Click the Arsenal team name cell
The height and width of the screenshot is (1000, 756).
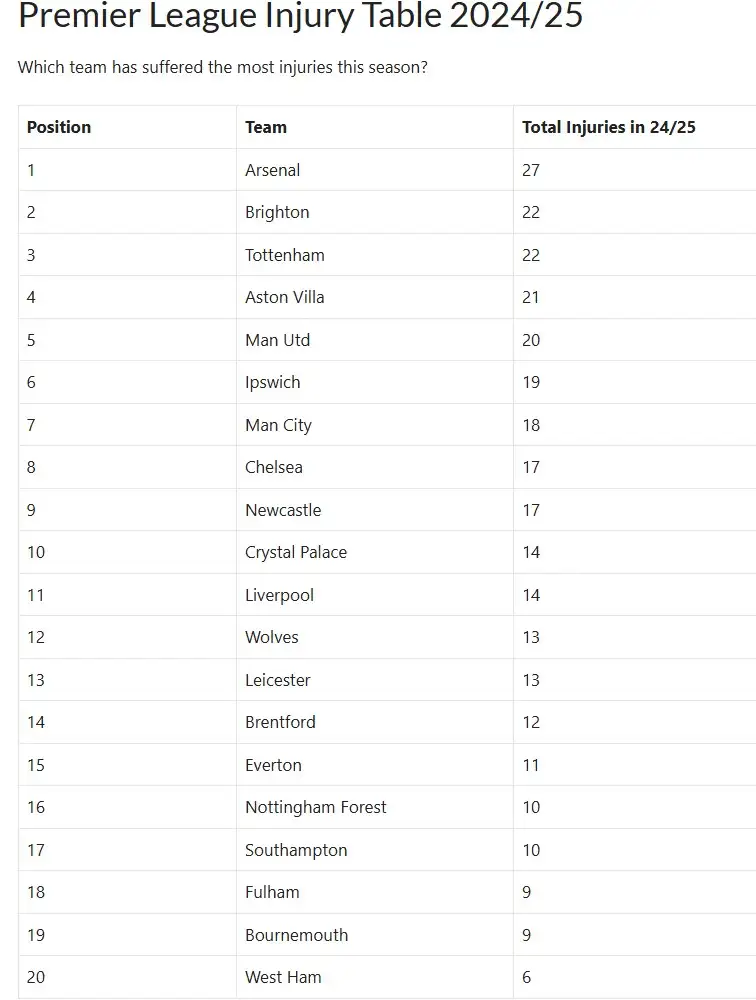273,170
